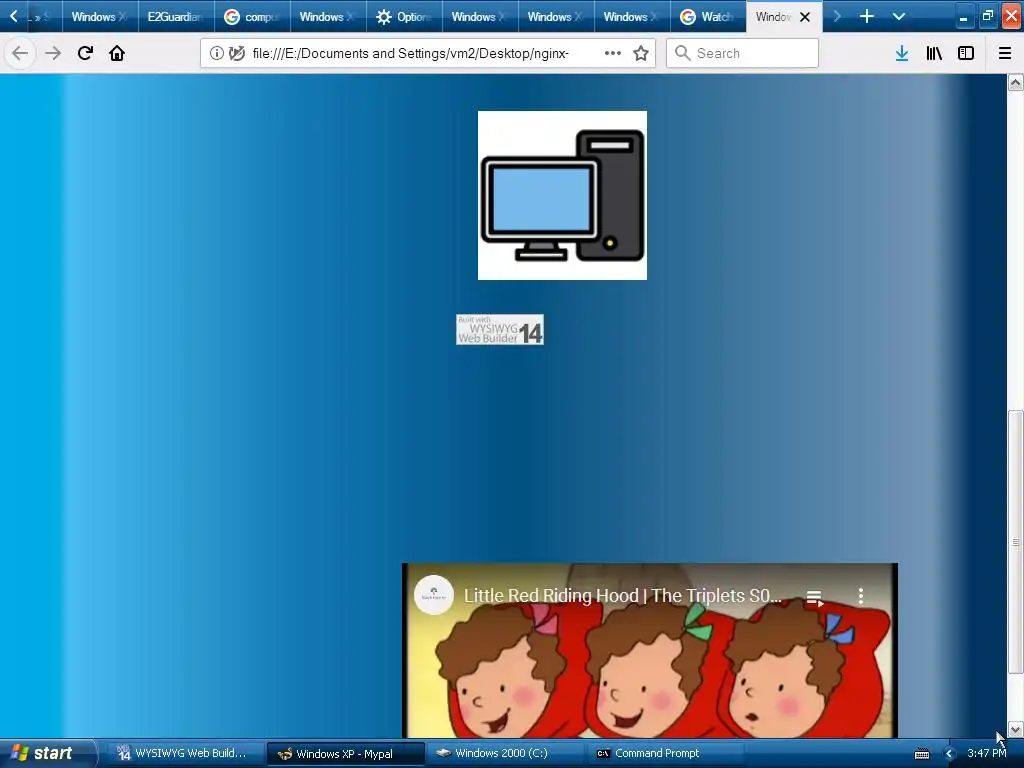Go back to the previous page

pos(20,53)
